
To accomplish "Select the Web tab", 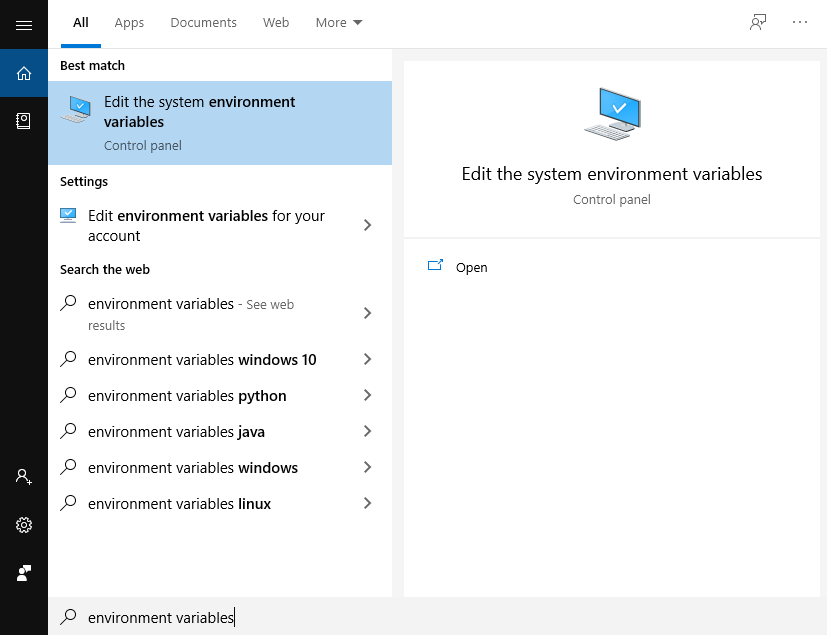I will pos(276,22).
